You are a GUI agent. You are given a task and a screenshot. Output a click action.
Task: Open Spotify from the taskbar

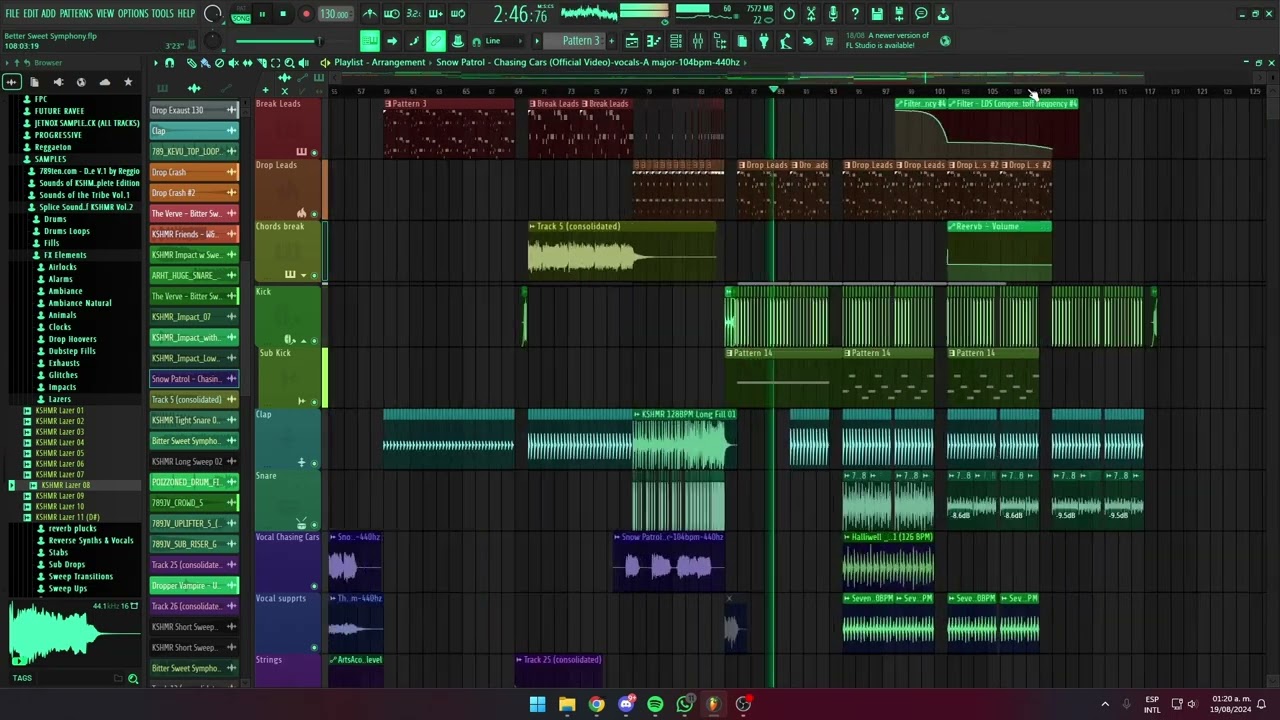655,704
